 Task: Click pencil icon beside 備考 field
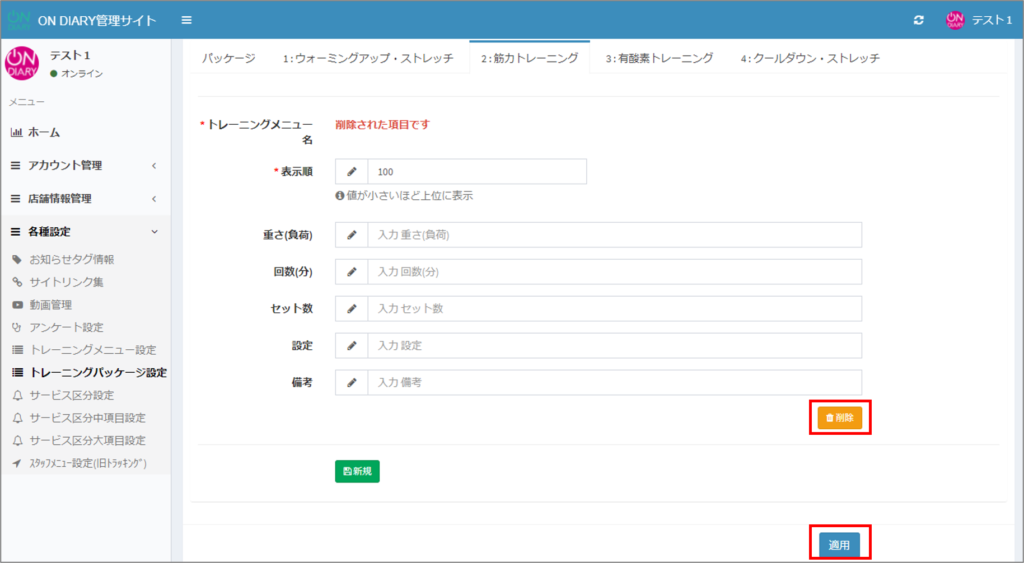click(x=352, y=382)
